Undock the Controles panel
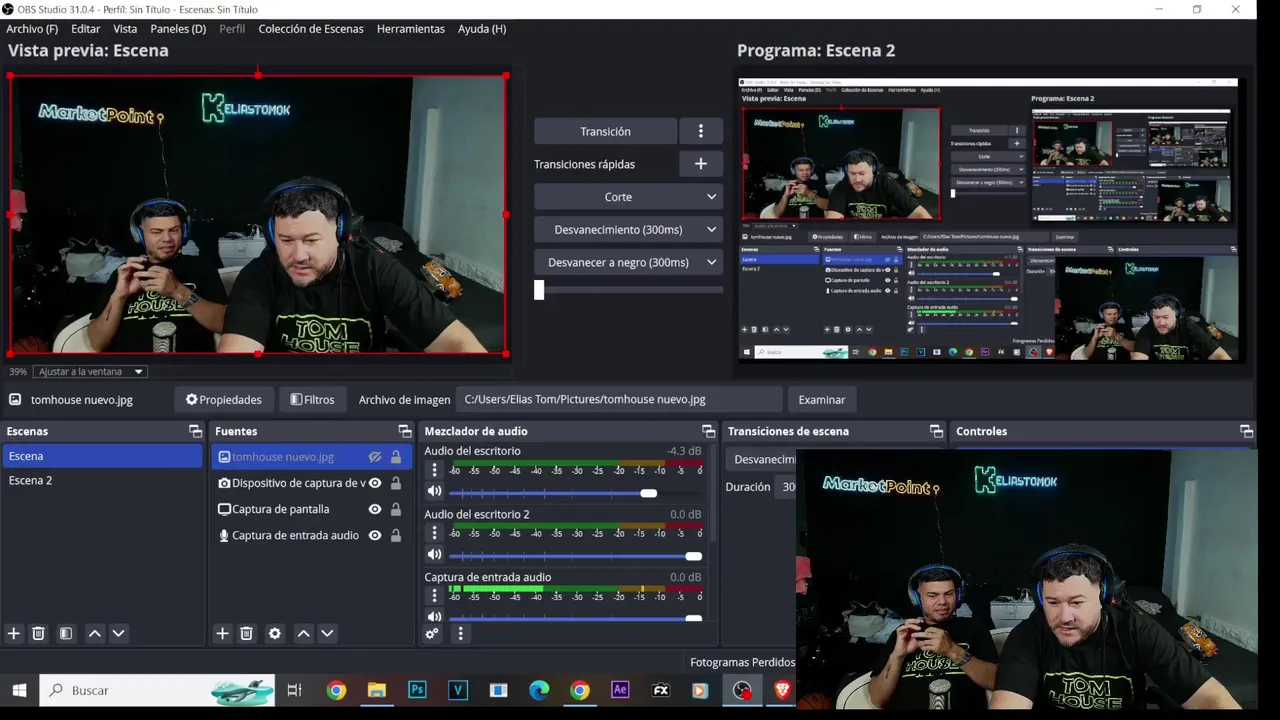 1246,431
